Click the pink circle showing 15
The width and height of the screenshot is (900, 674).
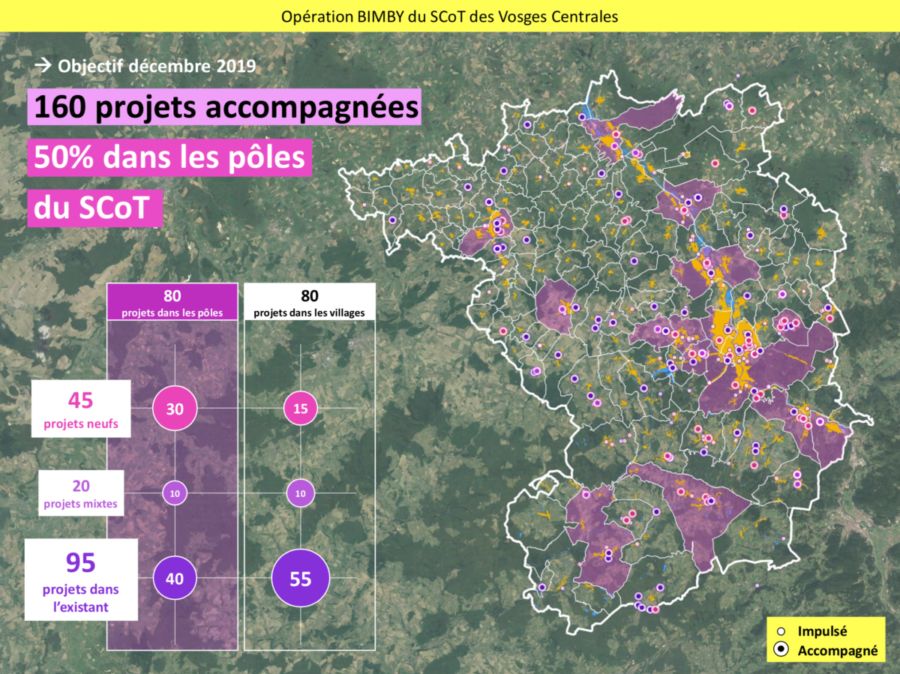(300, 408)
